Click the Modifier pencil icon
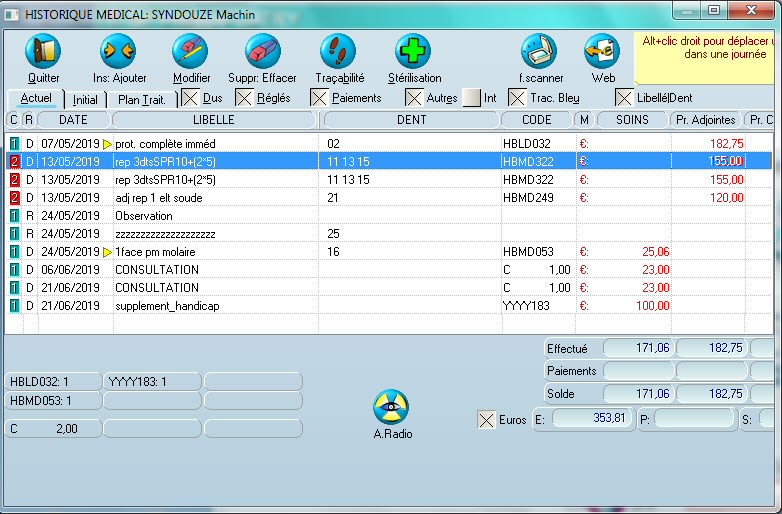The height and width of the screenshot is (514, 782). point(190,51)
